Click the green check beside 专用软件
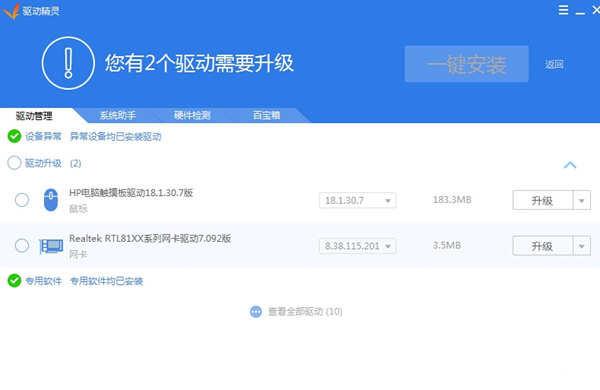 click(x=15, y=281)
